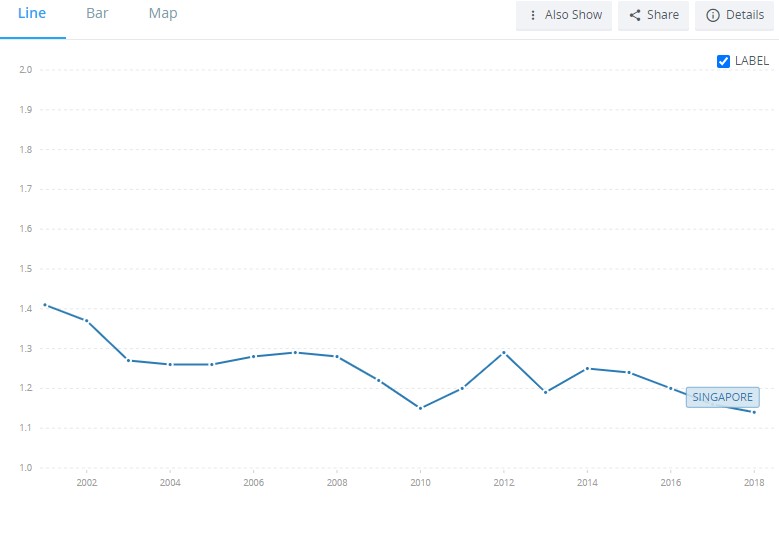779x545 pixels.
Task: Switch to the Map tab
Action: click(x=163, y=14)
